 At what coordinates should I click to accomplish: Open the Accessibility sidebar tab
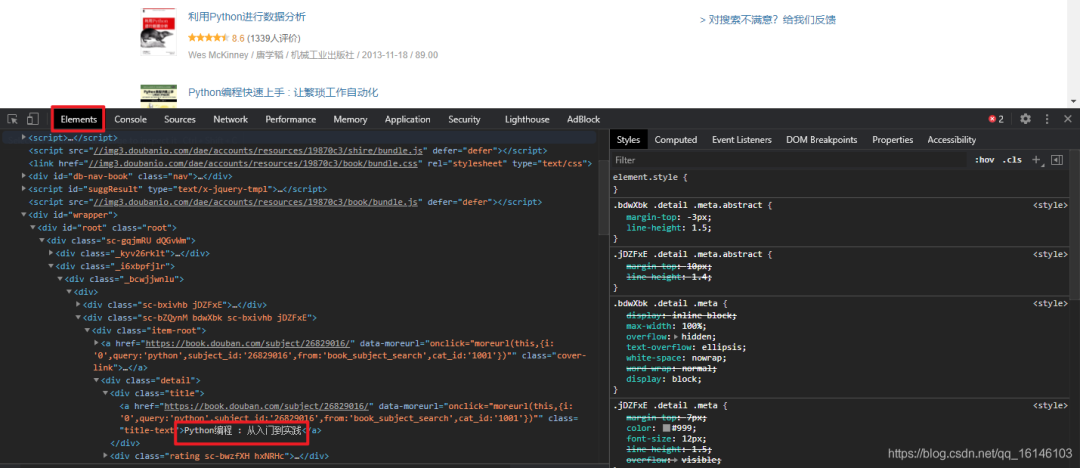click(x=952, y=140)
